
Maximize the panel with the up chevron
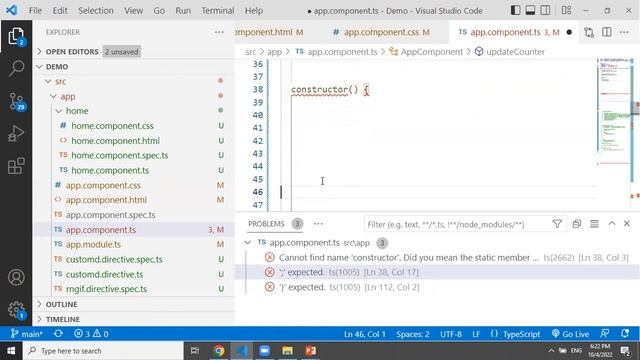pos(611,224)
